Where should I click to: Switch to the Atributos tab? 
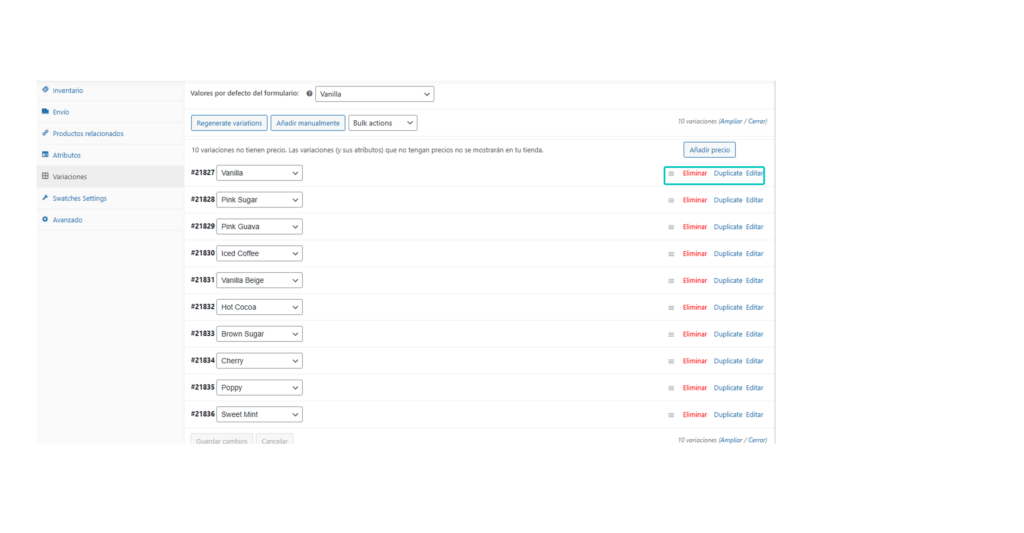pos(67,155)
